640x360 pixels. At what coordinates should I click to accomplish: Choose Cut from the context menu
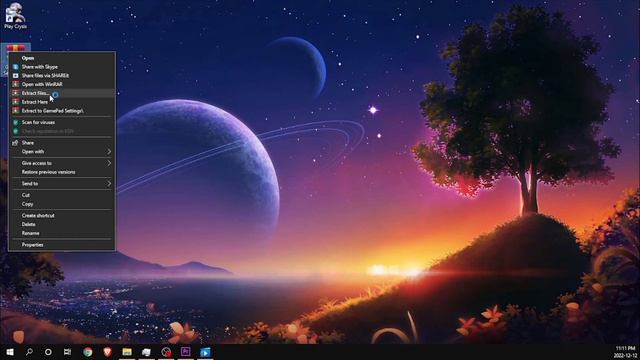click(62, 195)
